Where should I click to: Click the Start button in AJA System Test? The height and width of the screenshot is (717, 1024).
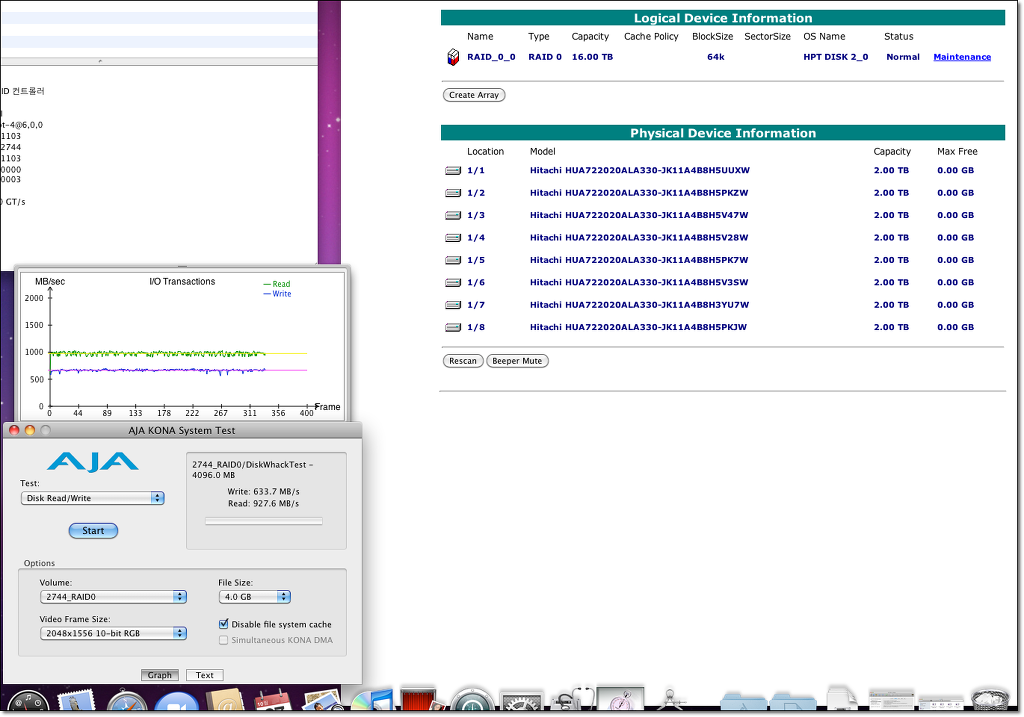click(x=93, y=531)
